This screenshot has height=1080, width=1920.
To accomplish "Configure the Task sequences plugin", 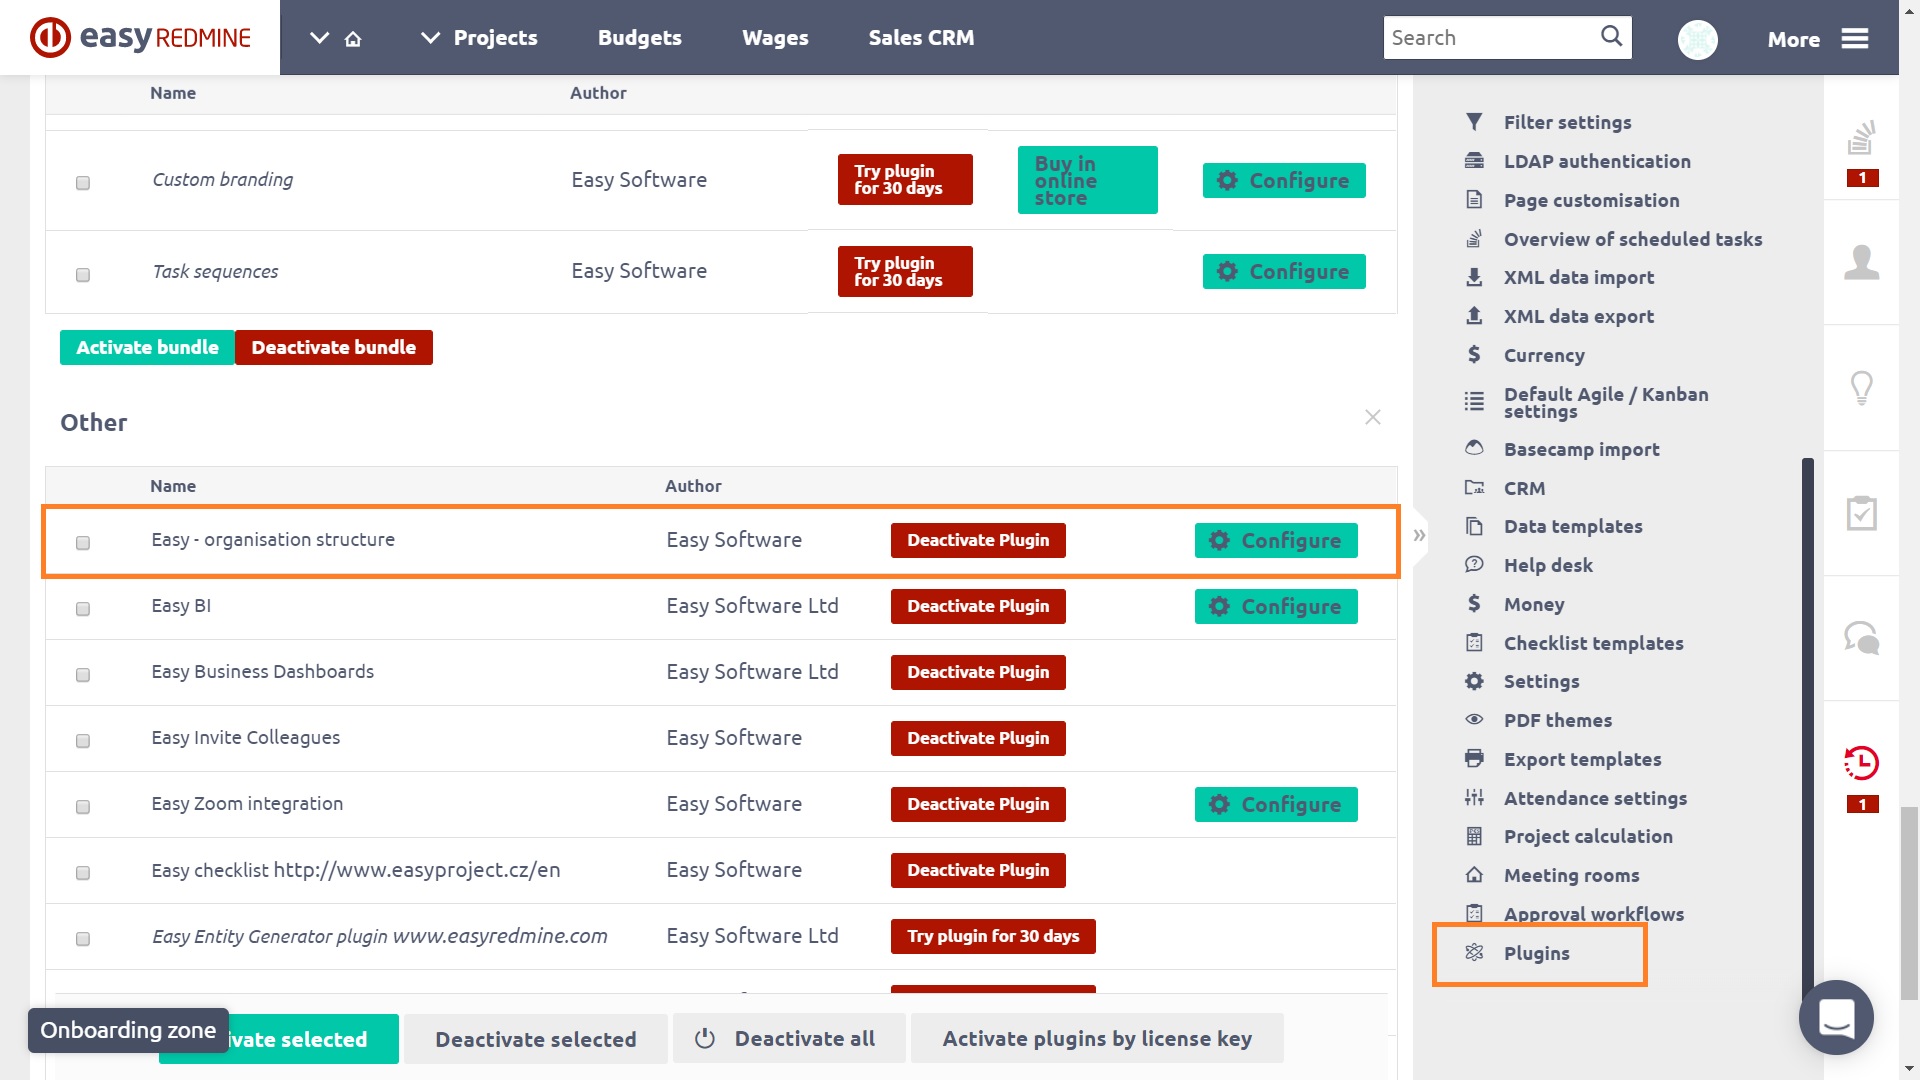I will click(x=1284, y=271).
